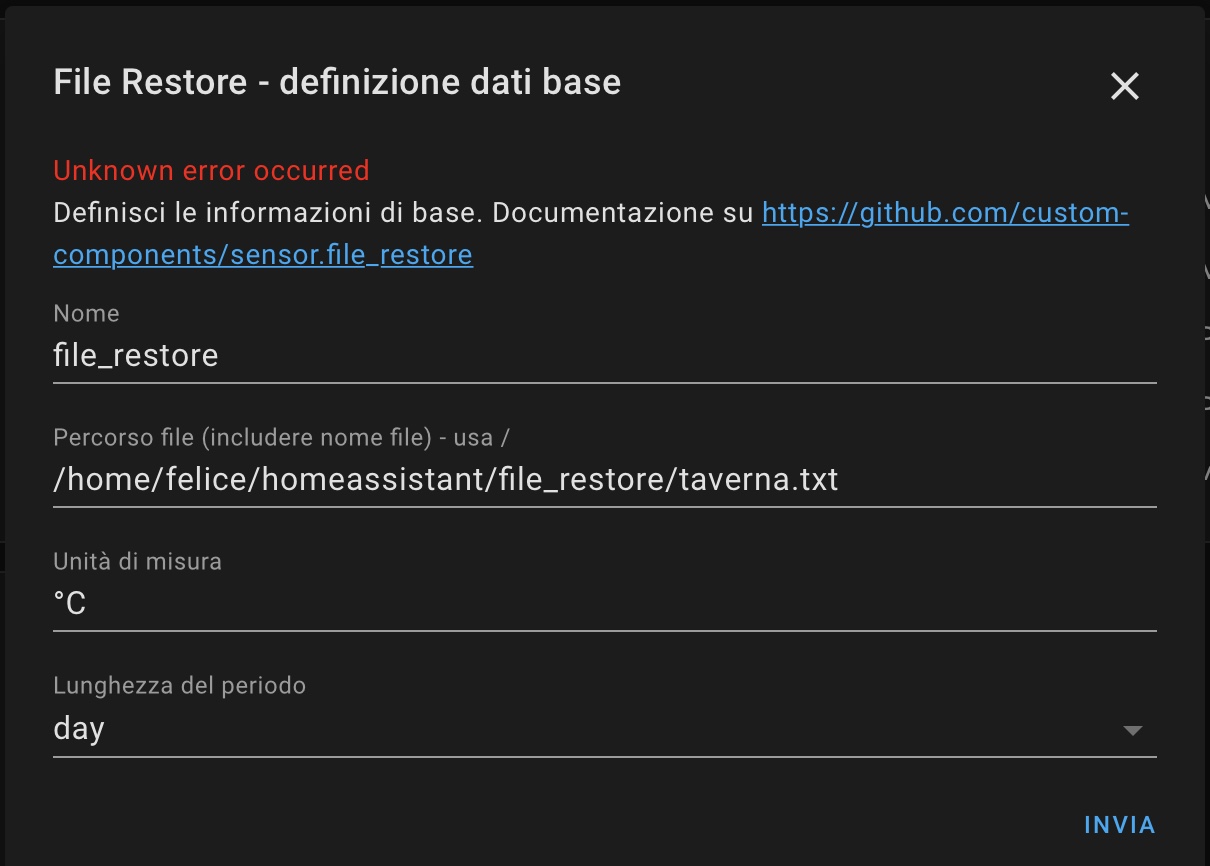Click the 'Unknown error occurred' message
Screen dimensions: 1210x866
pyautogui.click(x=211, y=170)
